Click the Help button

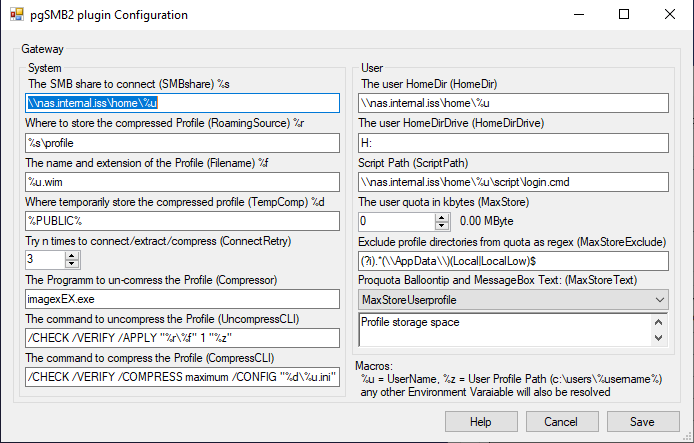(x=481, y=422)
